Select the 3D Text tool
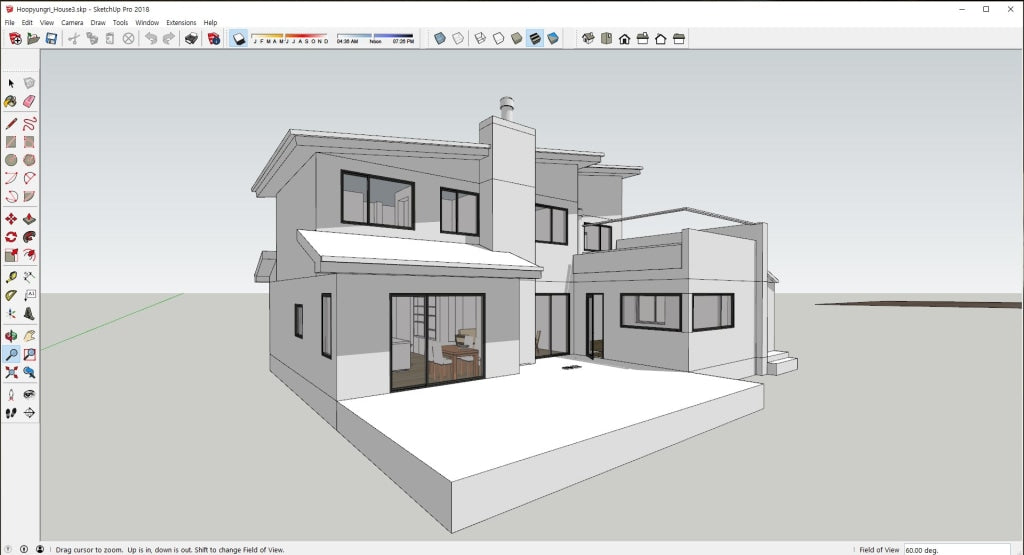This screenshot has width=1024, height=555. [29, 314]
